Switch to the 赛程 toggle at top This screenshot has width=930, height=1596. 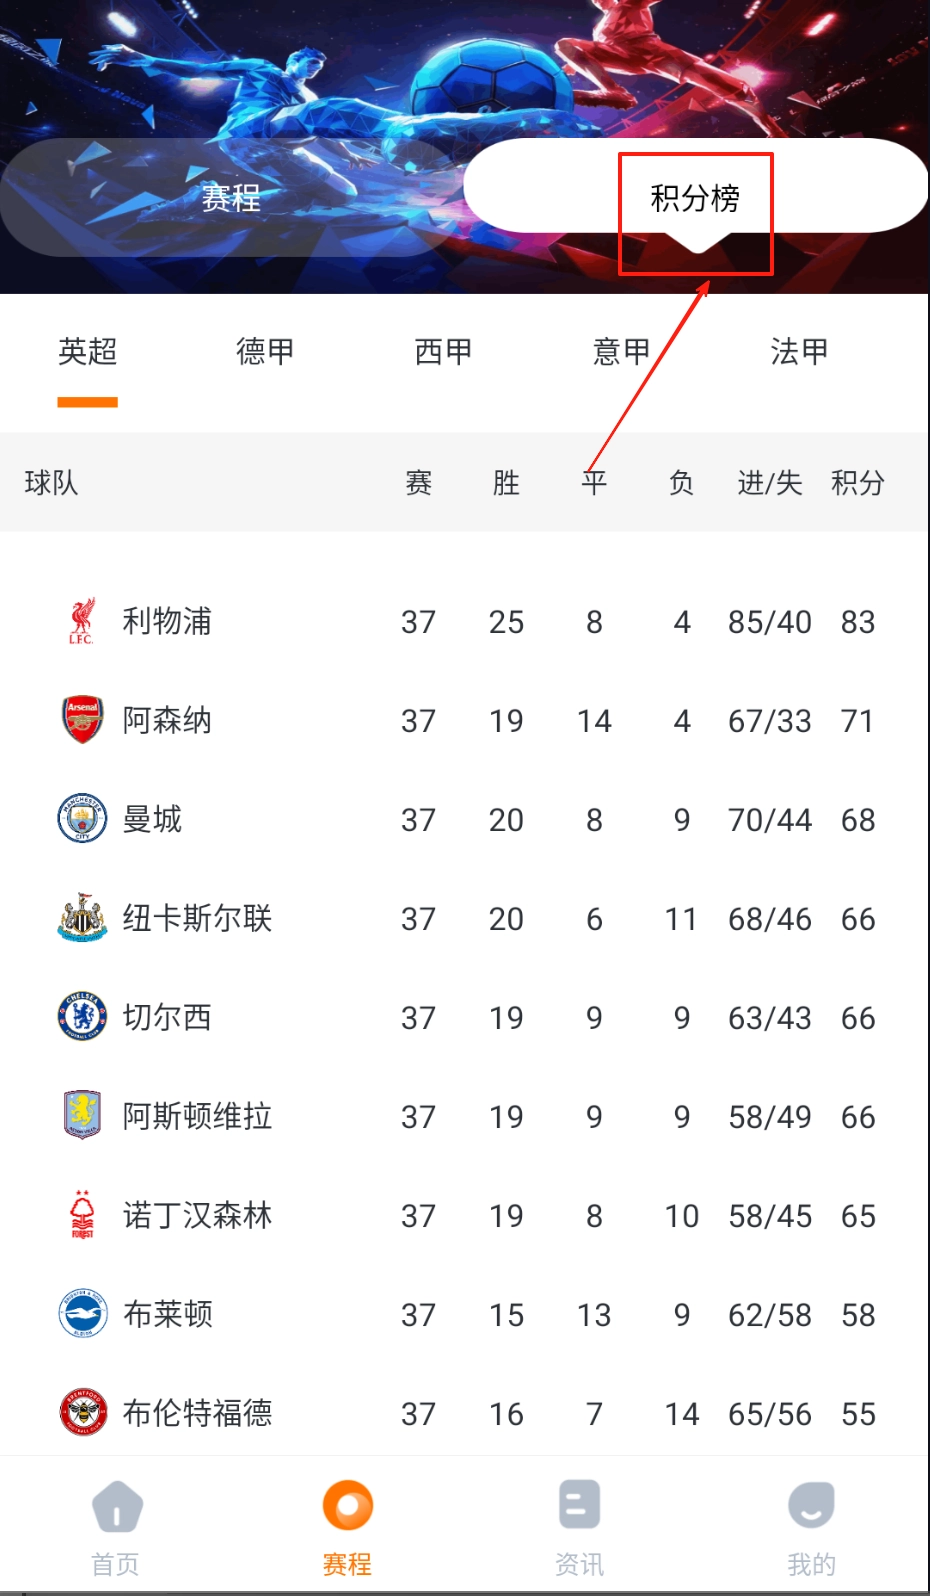click(231, 198)
